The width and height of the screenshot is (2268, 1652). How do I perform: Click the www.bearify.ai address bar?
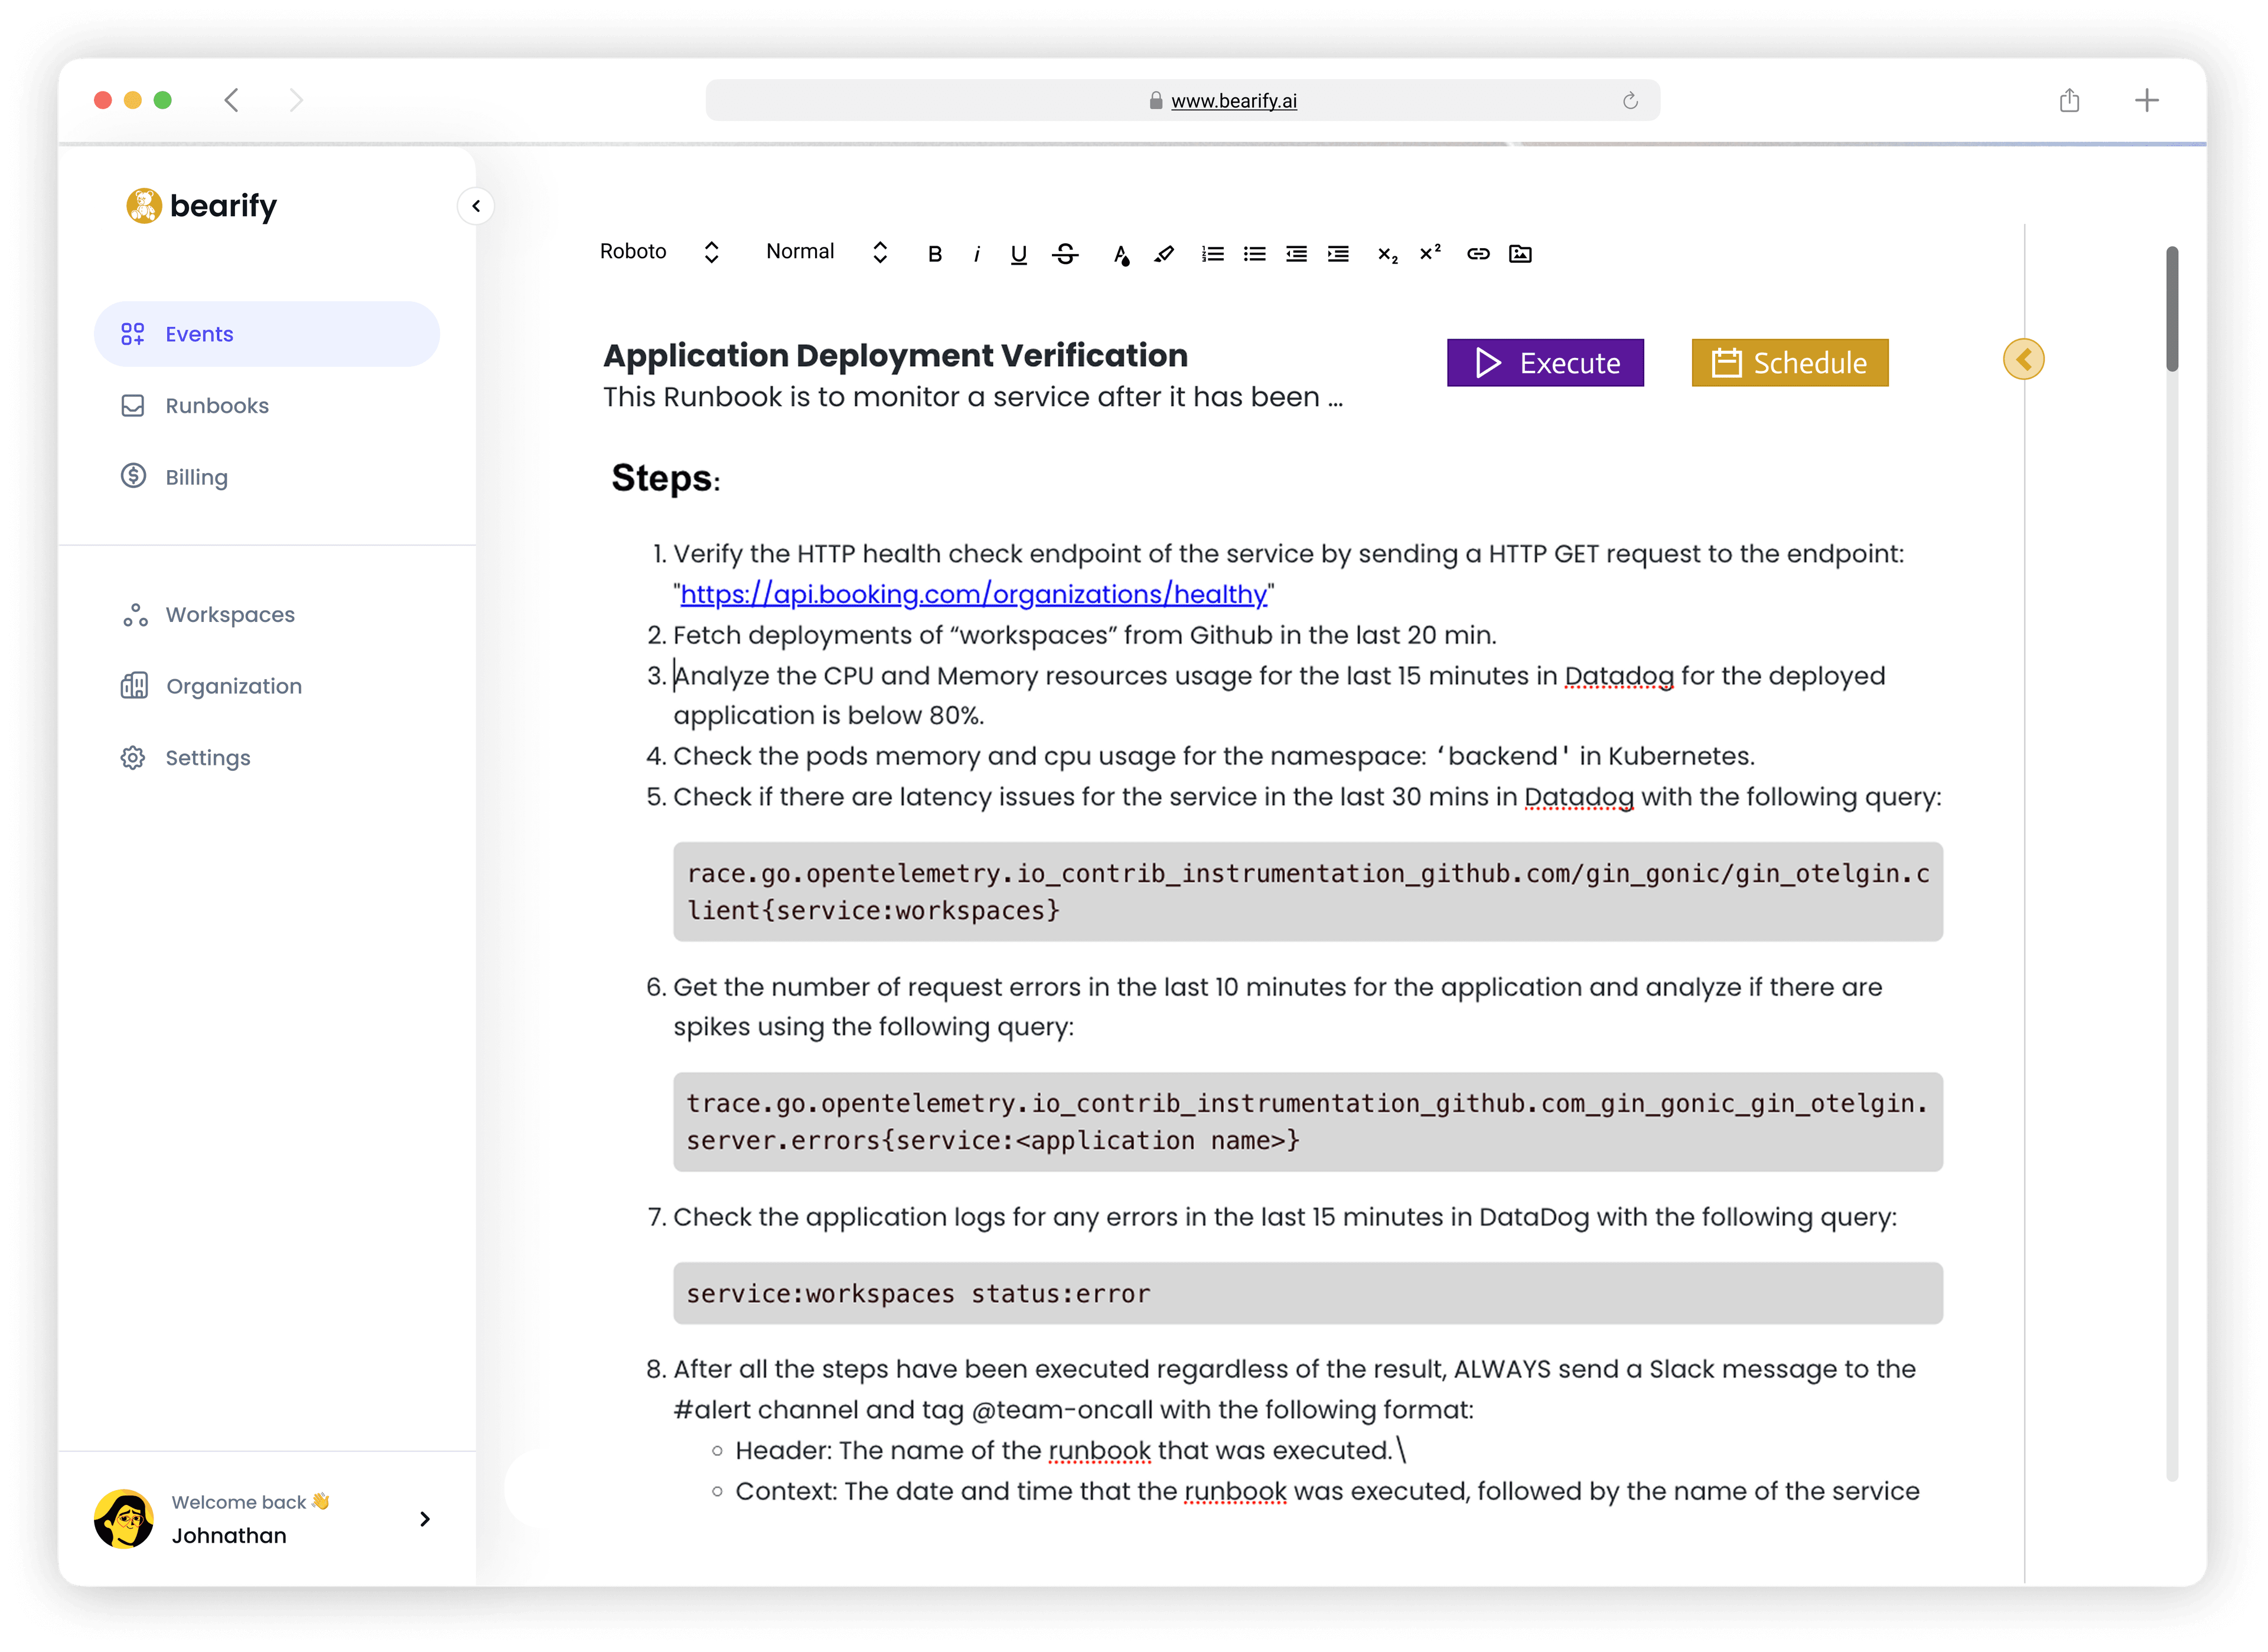(x=1182, y=100)
